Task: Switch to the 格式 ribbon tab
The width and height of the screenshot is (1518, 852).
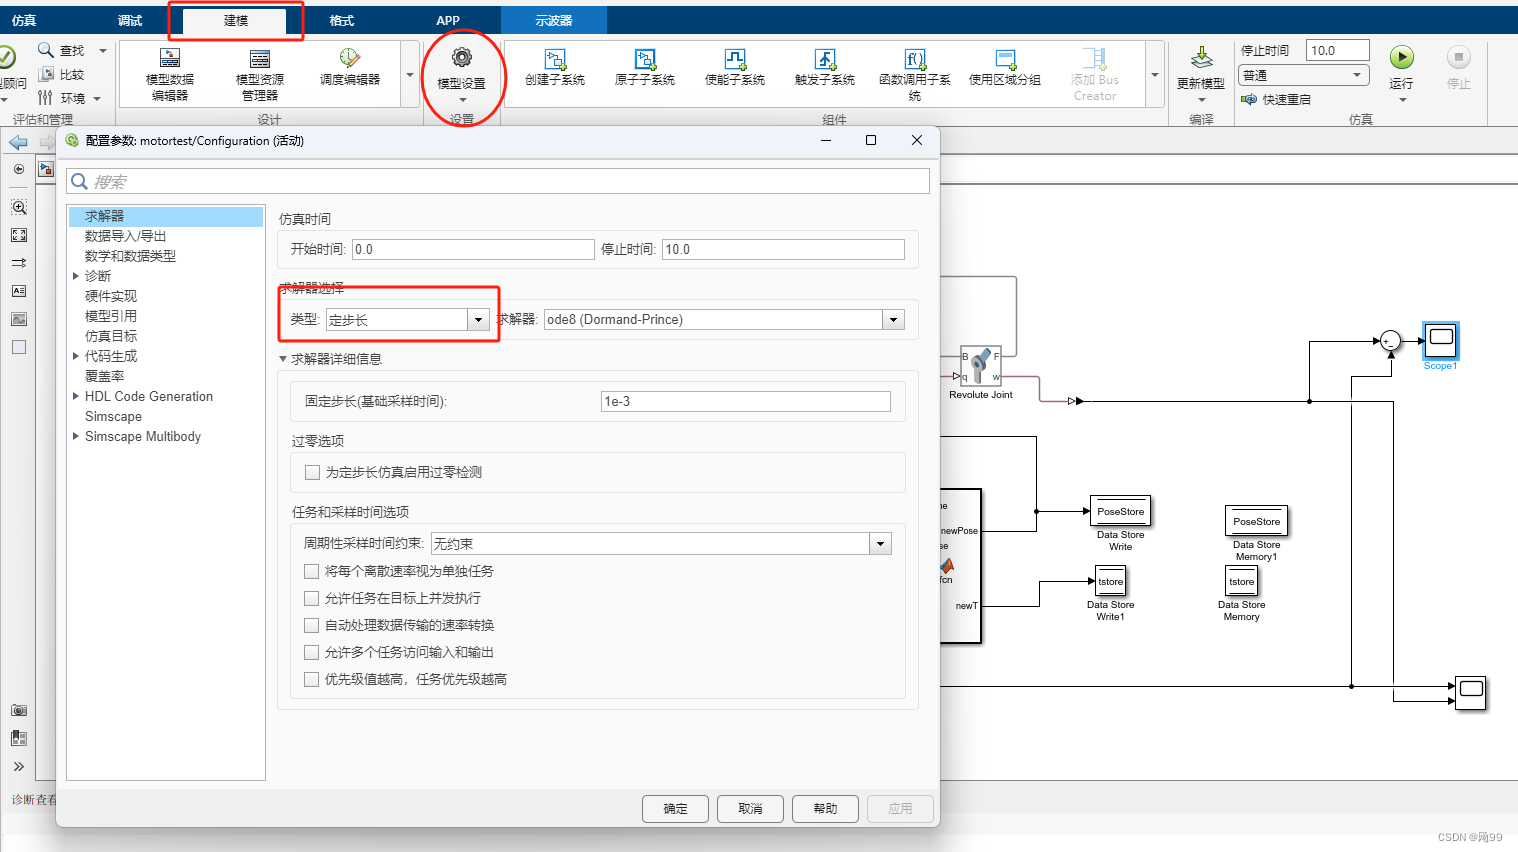Action: [x=341, y=20]
